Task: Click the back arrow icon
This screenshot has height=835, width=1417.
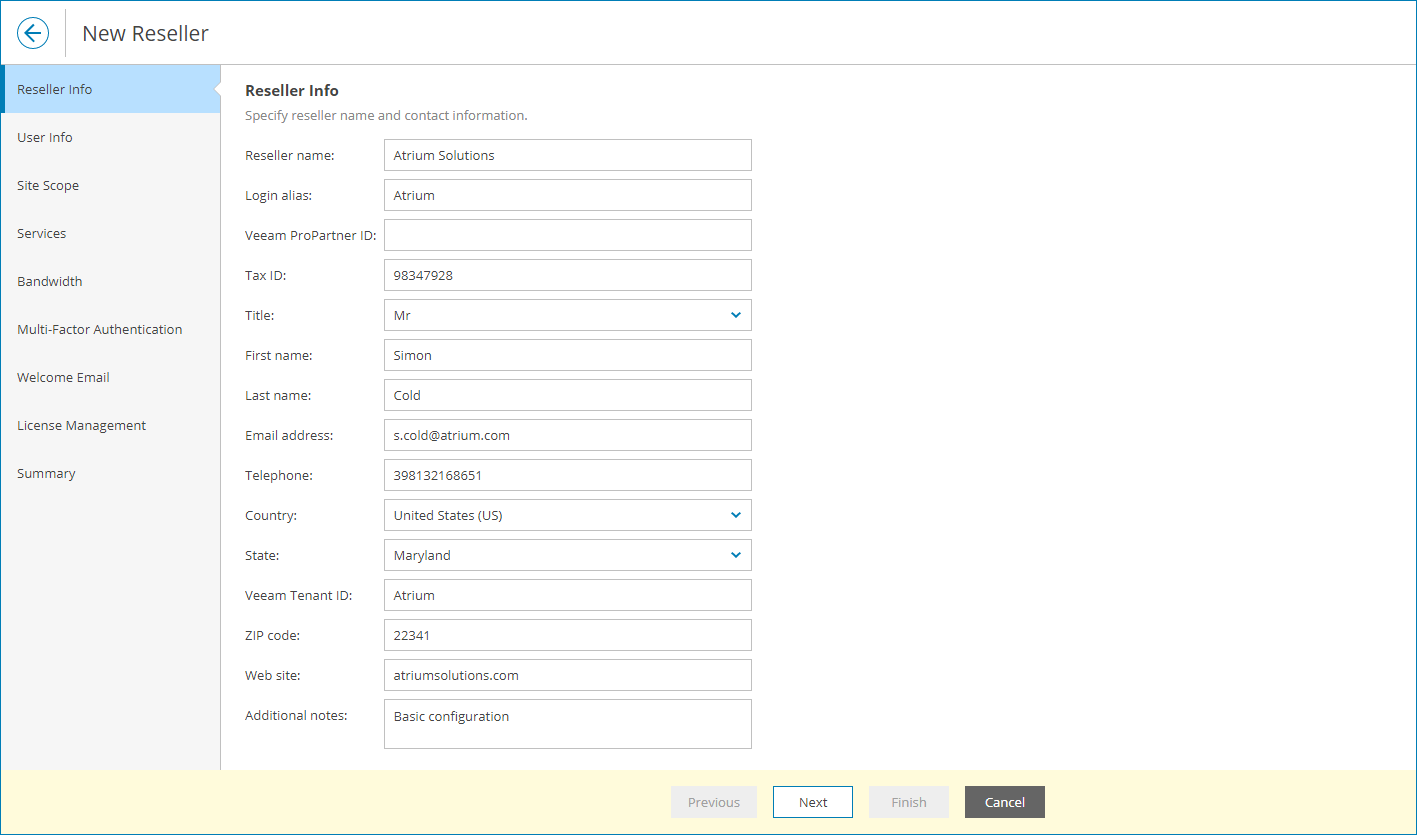Action: (x=33, y=33)
